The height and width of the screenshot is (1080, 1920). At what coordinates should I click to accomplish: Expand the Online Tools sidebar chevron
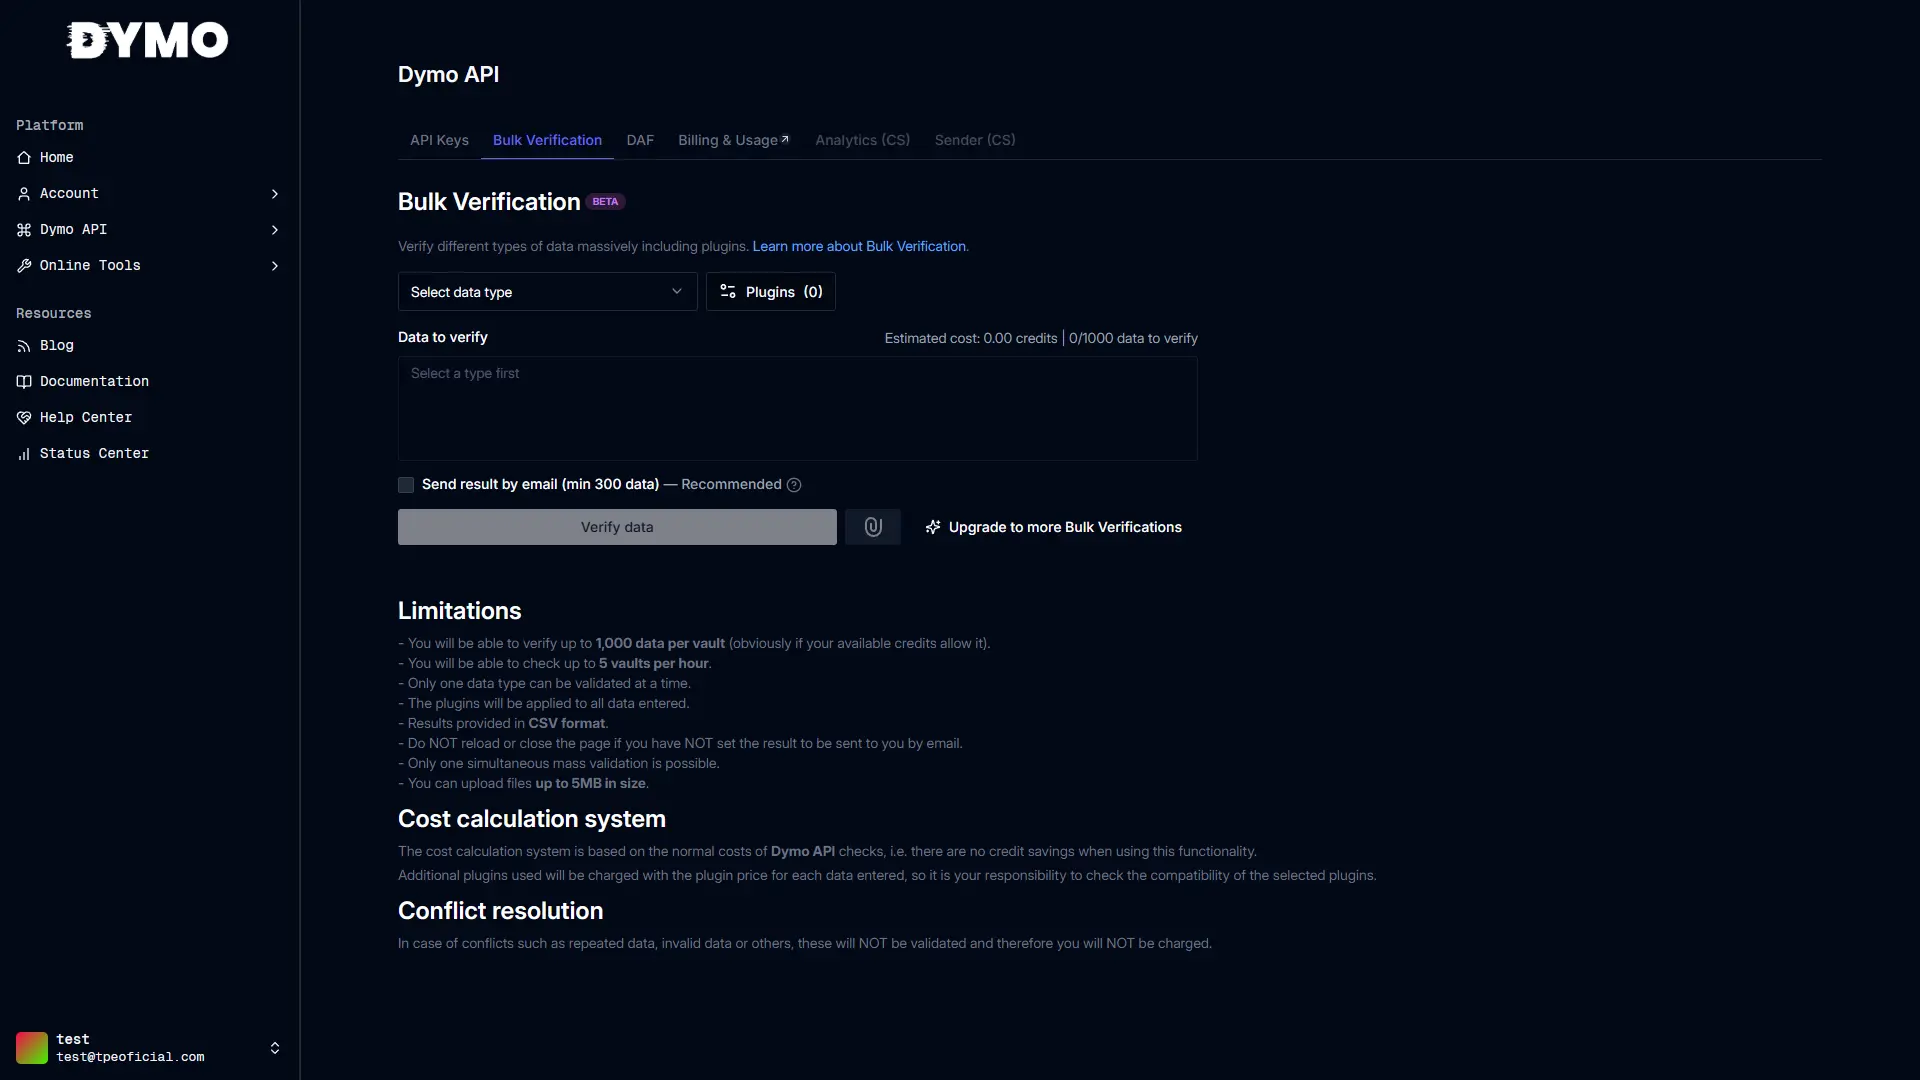pyautogui.click(x=275, y=266)
